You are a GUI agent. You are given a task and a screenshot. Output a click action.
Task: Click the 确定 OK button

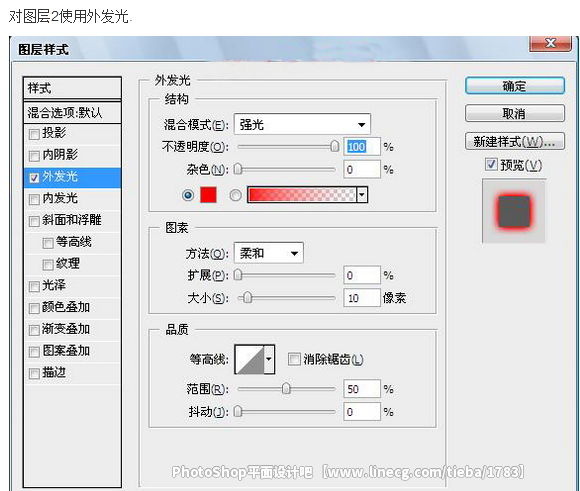point(515,86)
